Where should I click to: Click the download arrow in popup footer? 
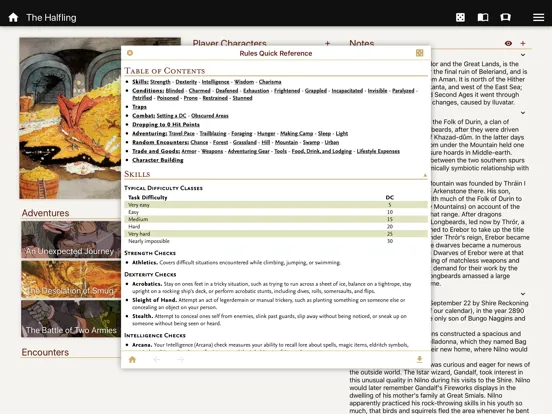pyautogui.click(x=419, y=359)
